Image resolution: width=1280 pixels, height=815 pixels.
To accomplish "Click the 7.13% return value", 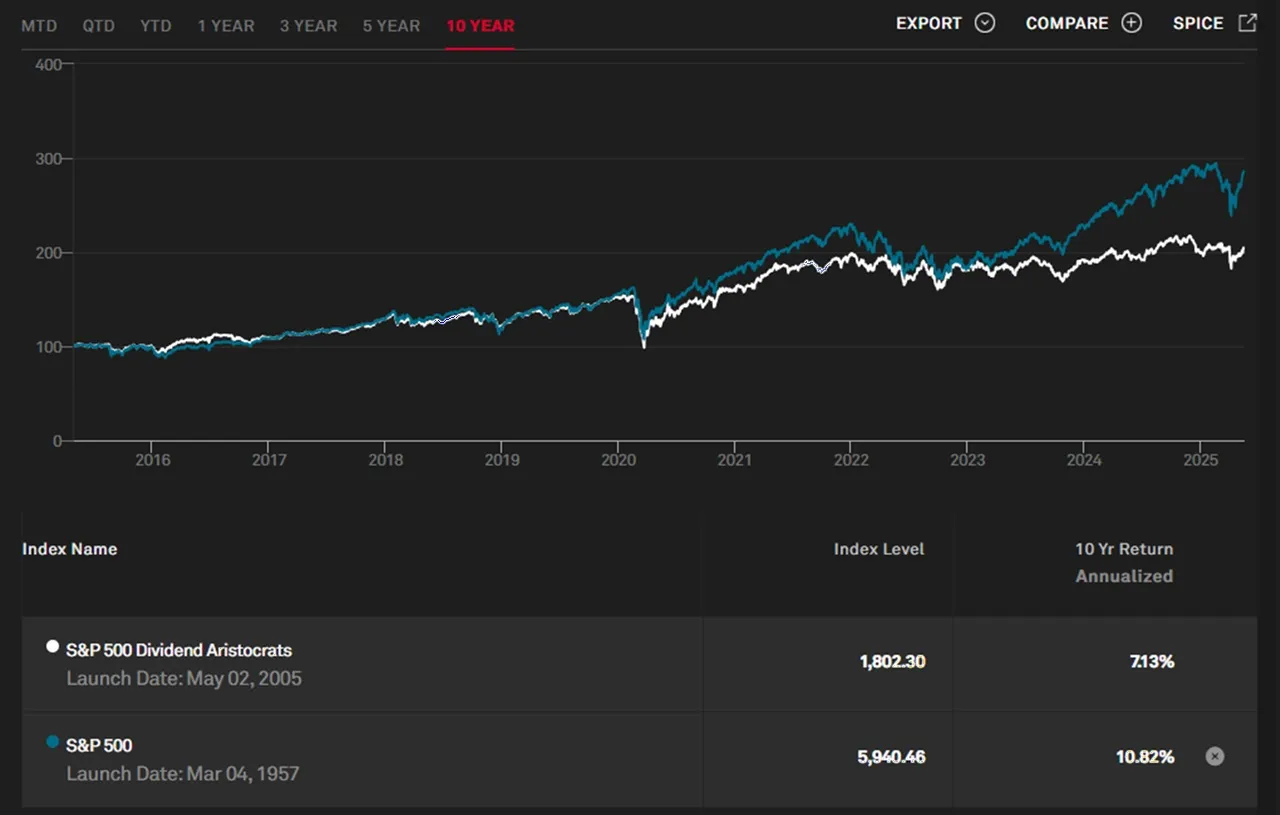I will 1152,662.
